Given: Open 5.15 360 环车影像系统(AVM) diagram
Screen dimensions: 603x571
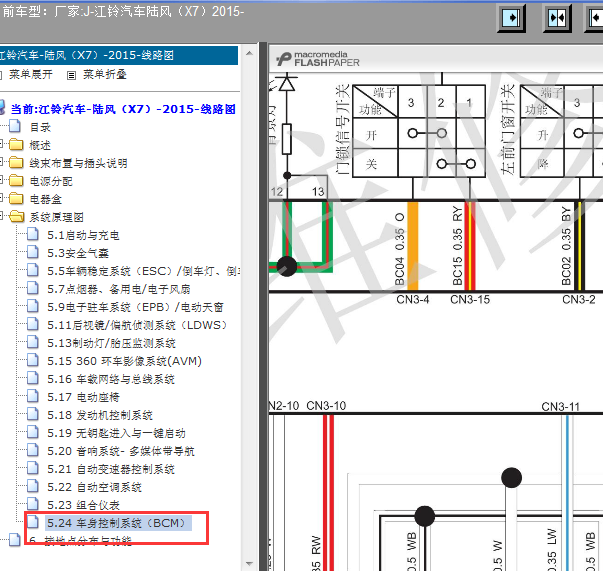Looking at the screenshot, I should click(125, 361).
